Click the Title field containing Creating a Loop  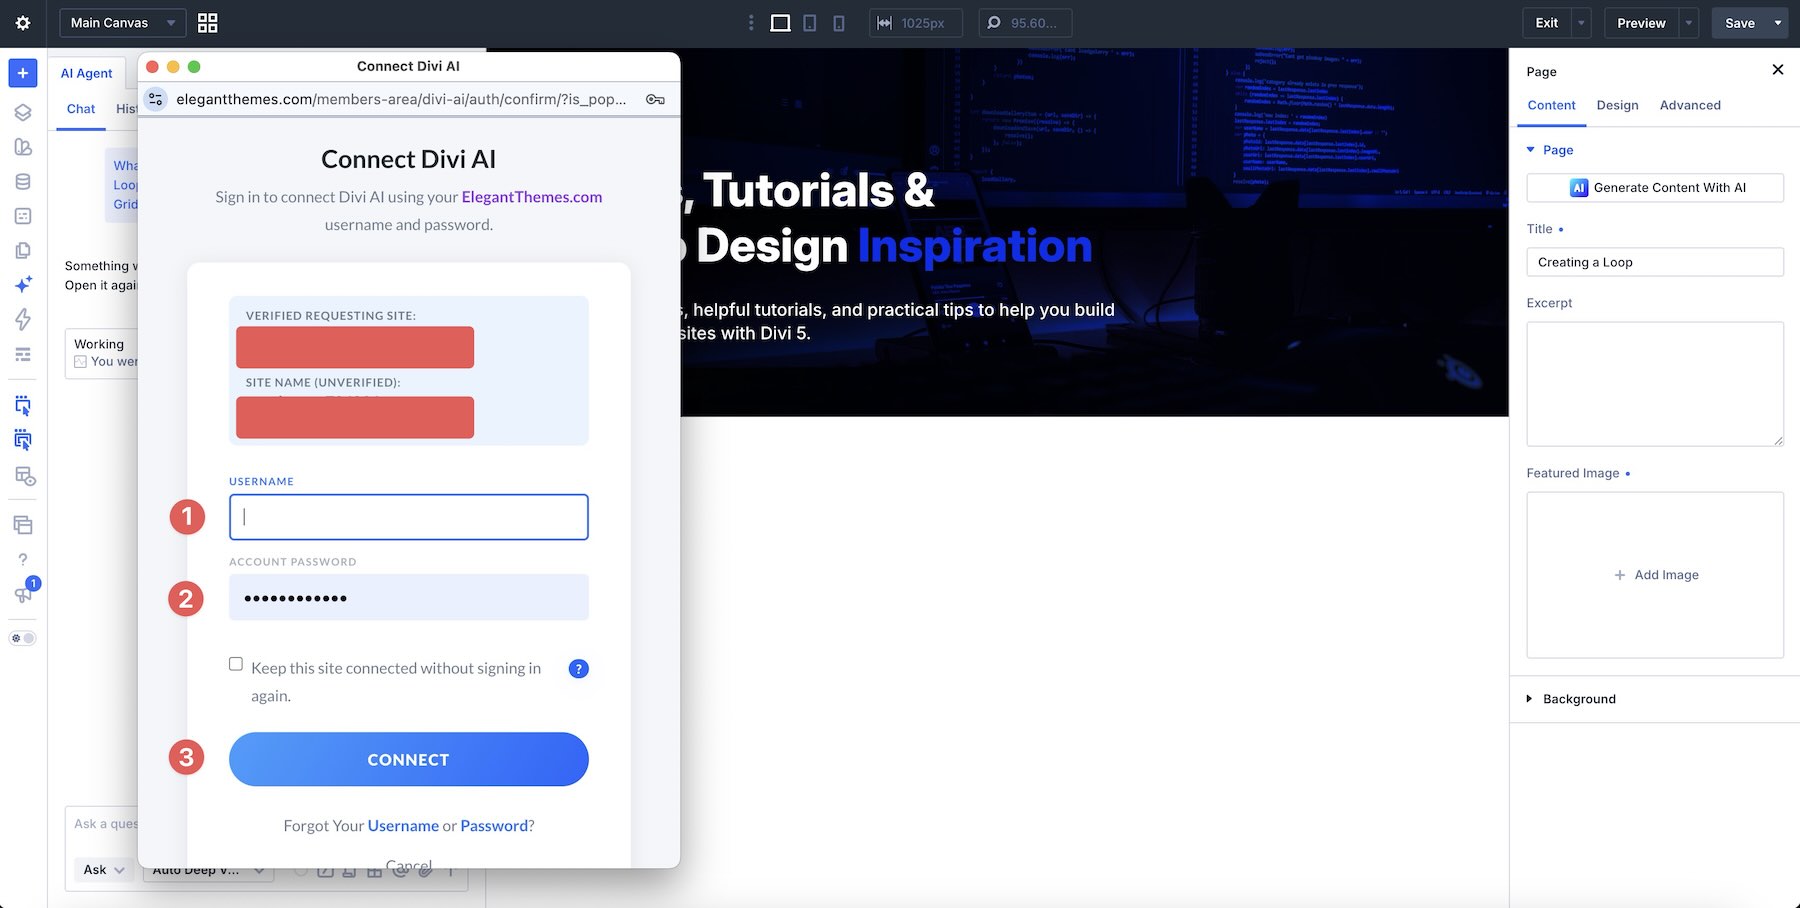[x=1655, y=262]
